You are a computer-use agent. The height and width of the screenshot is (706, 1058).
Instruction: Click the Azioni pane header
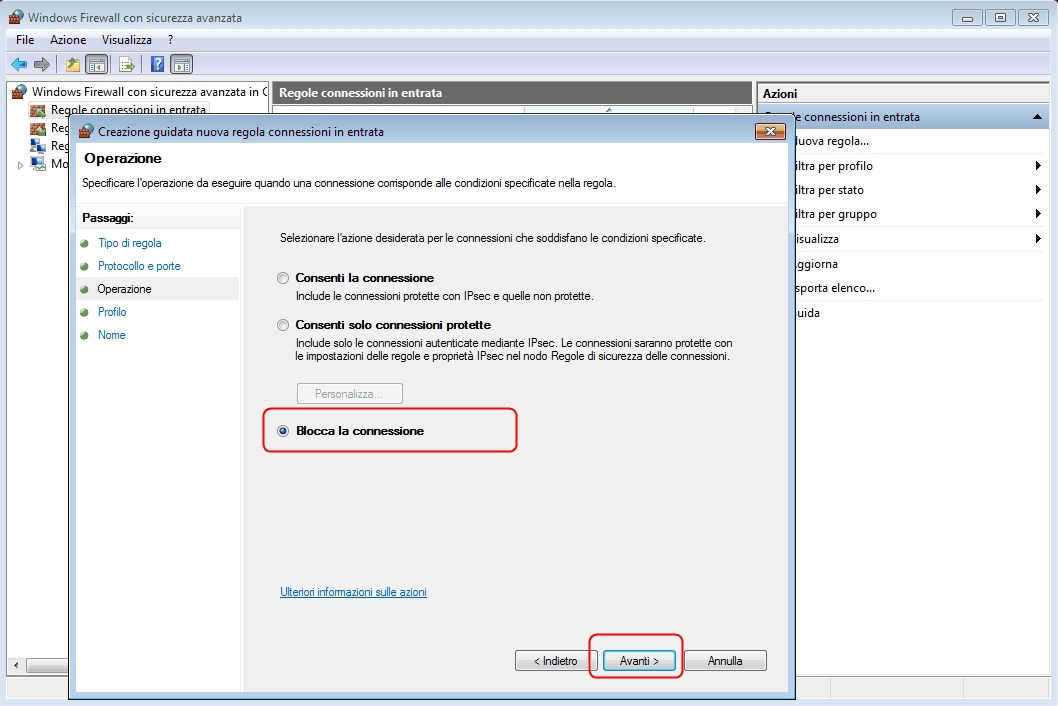coord(903,94)
